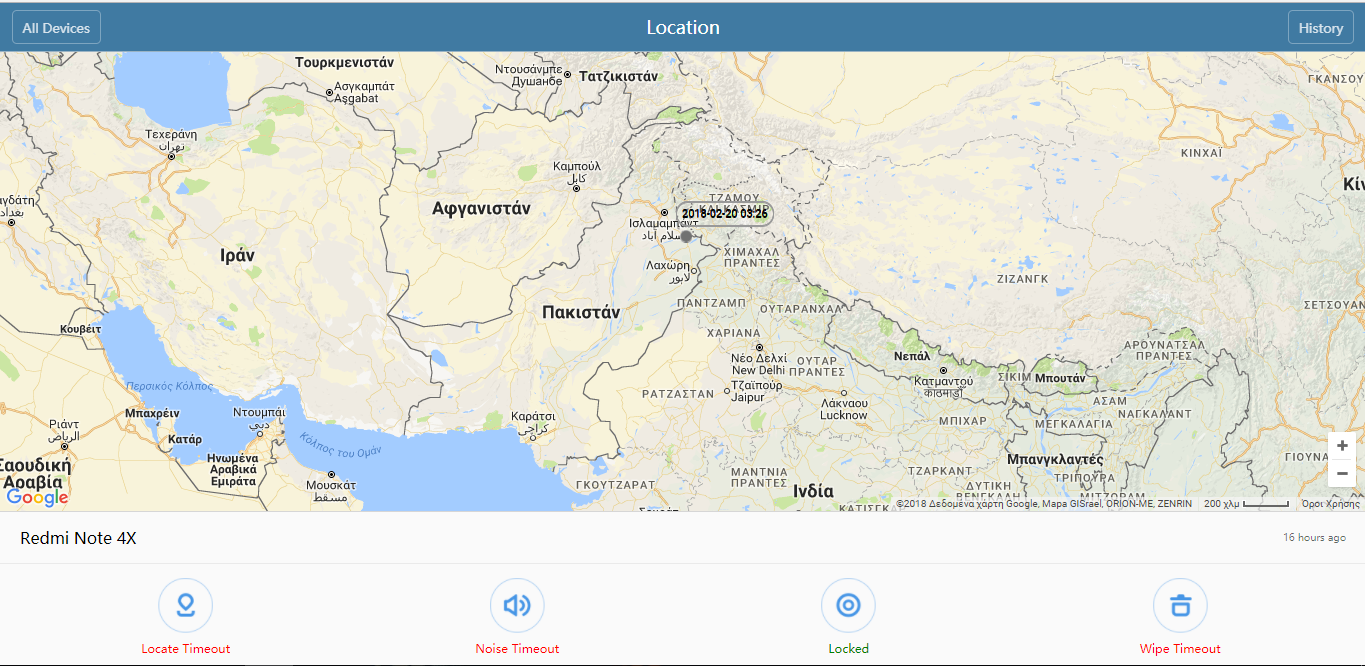Click the map terms of use link

[x=1330, y=504]
